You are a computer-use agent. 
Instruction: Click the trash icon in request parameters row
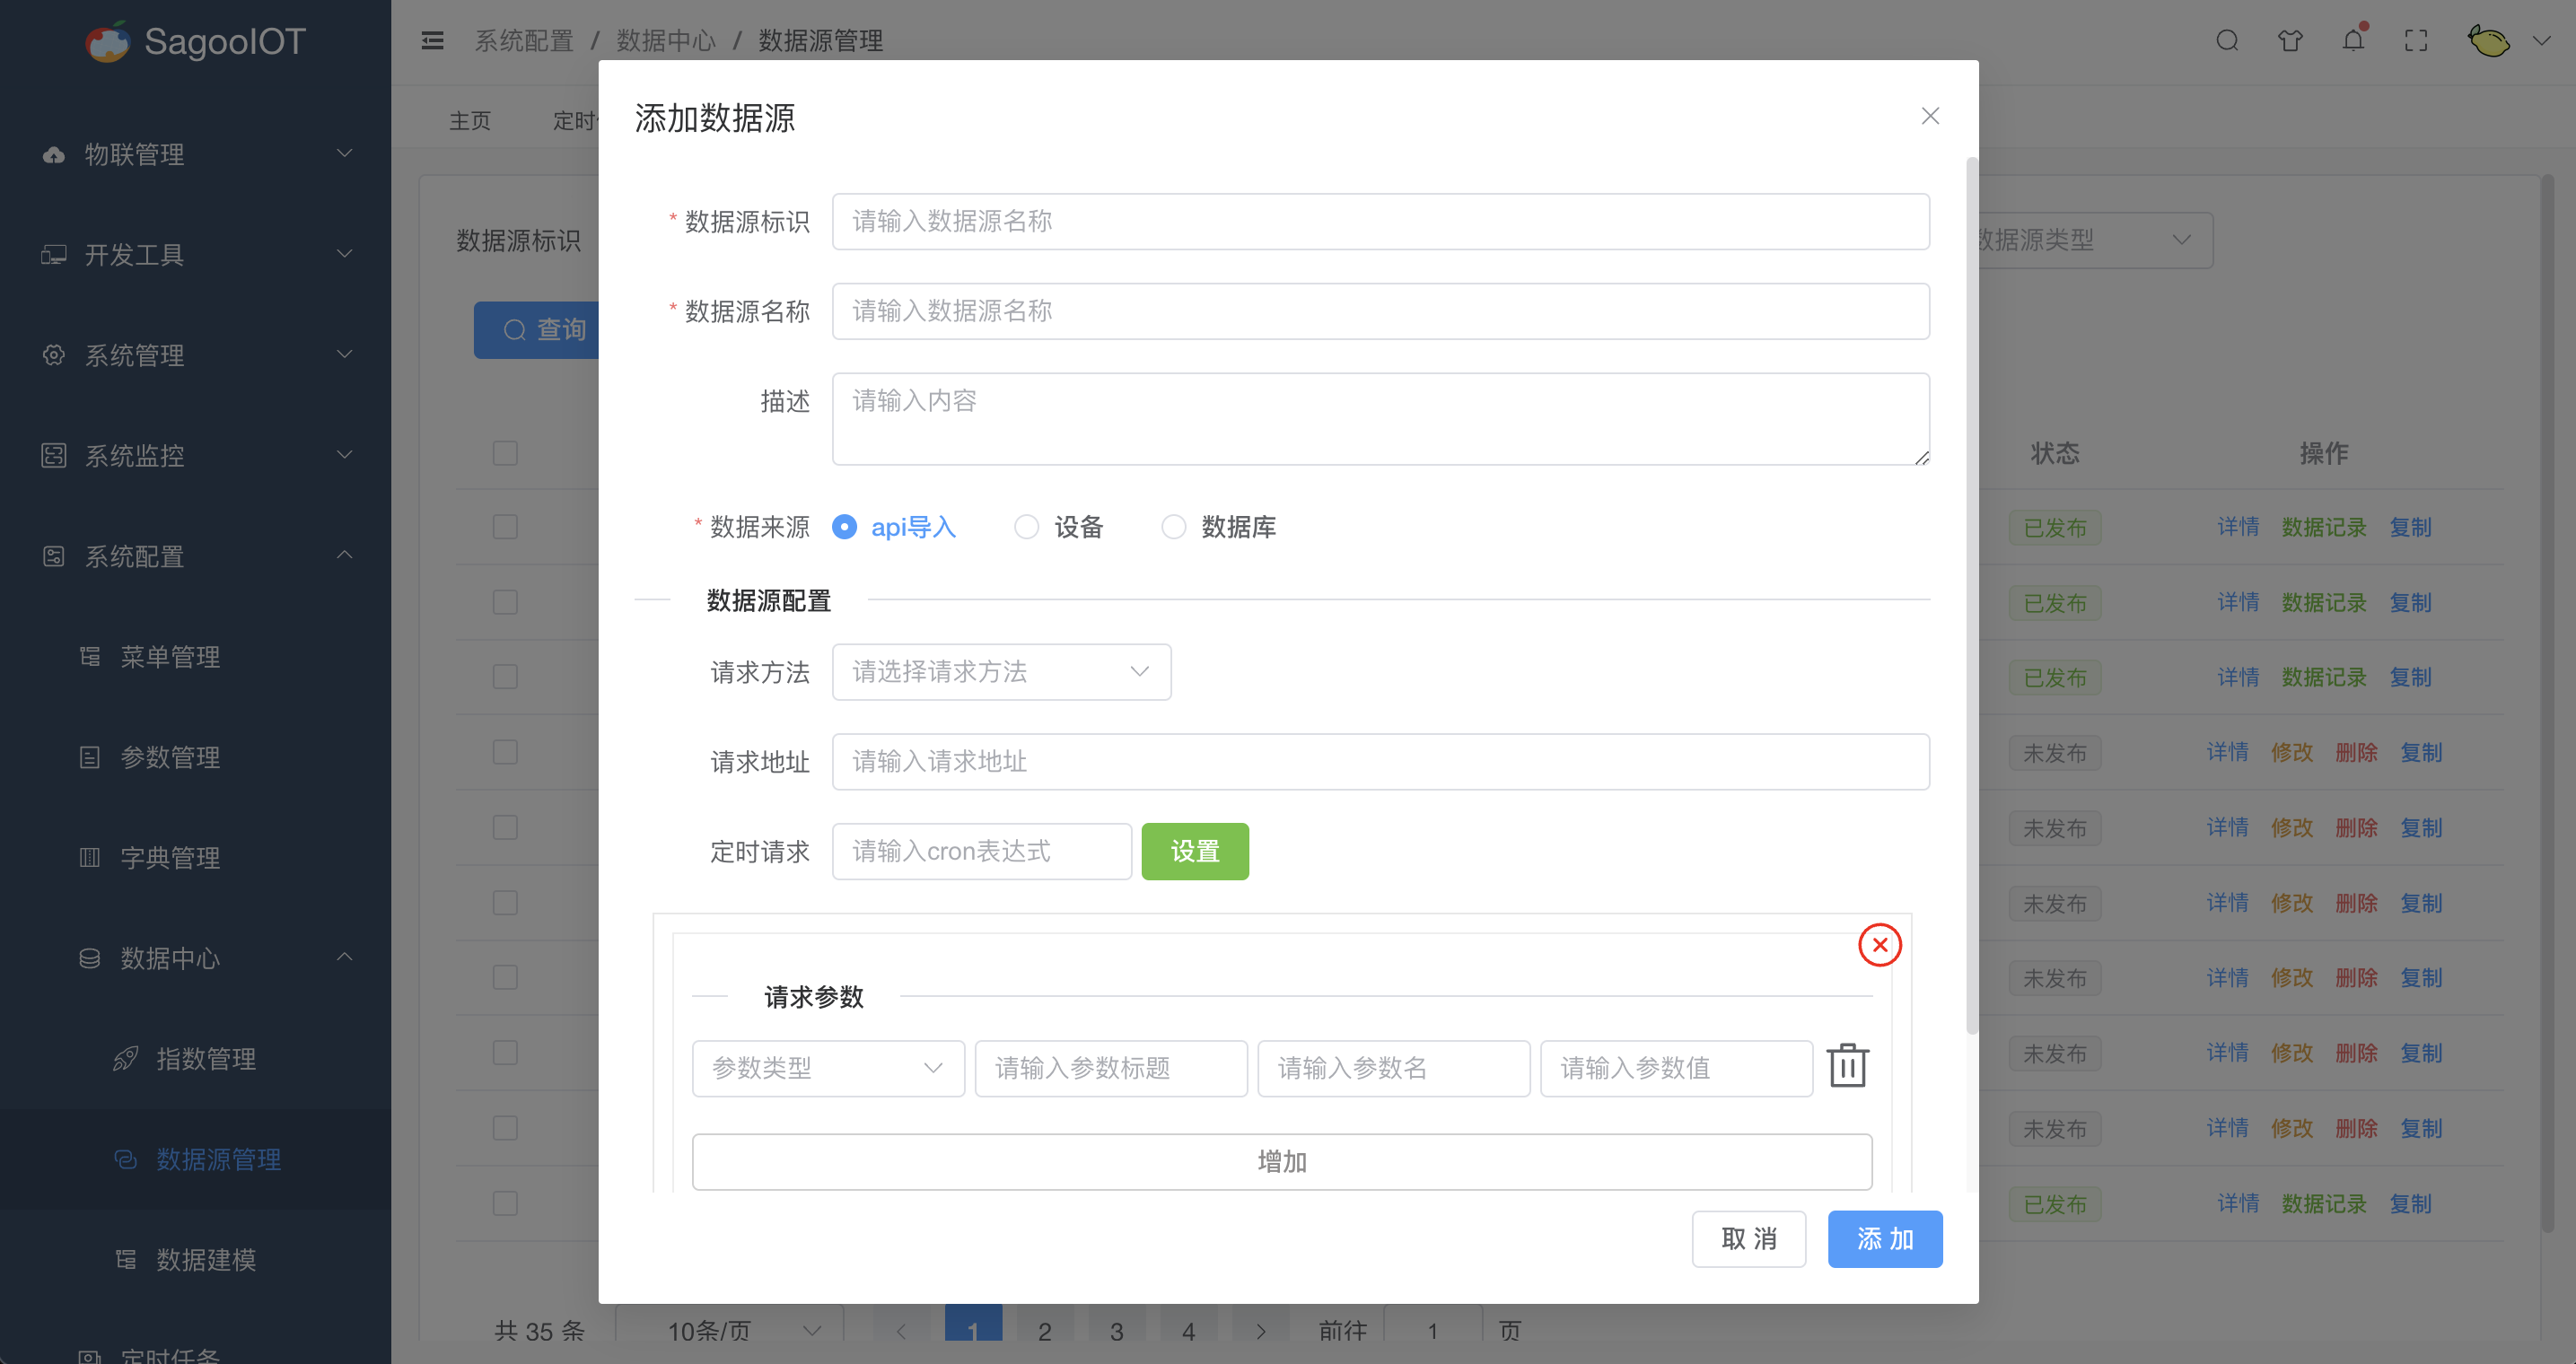point(1847,1066)
